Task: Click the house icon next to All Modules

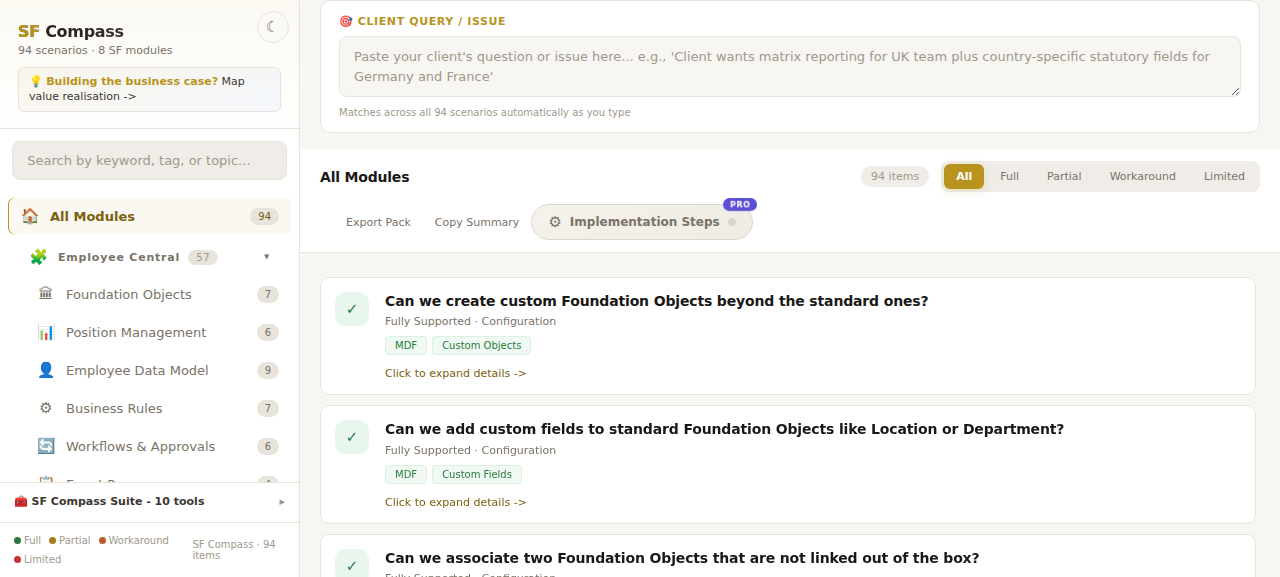Action: coord(30,216)
